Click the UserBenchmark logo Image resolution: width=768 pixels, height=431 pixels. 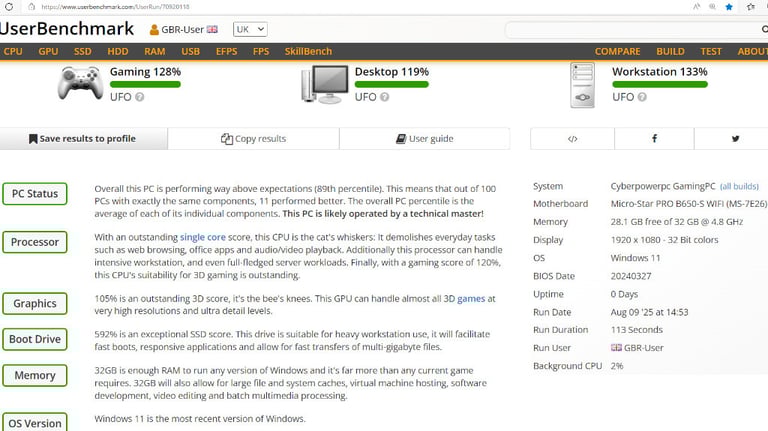coord(67,29)
